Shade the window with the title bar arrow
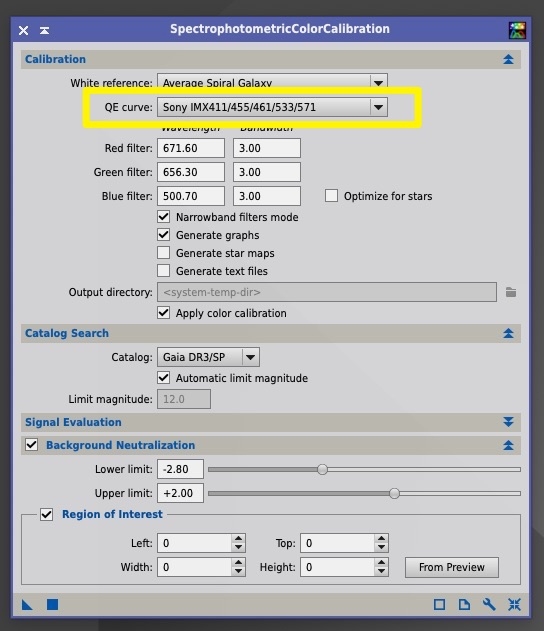 44,30
